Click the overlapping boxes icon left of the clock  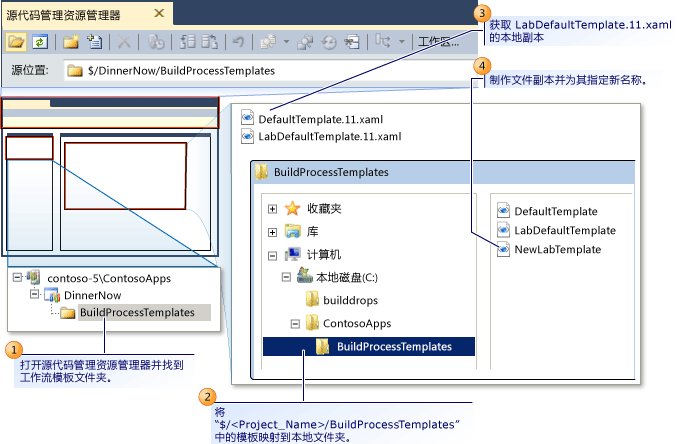(305, 42)
